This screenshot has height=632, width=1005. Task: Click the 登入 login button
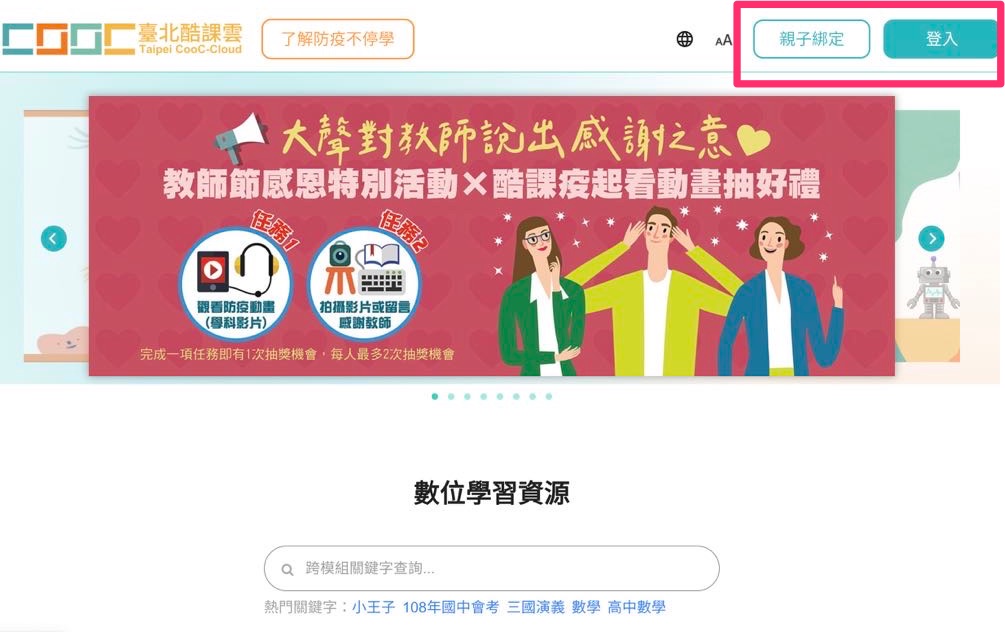click(x=940, y=39)
